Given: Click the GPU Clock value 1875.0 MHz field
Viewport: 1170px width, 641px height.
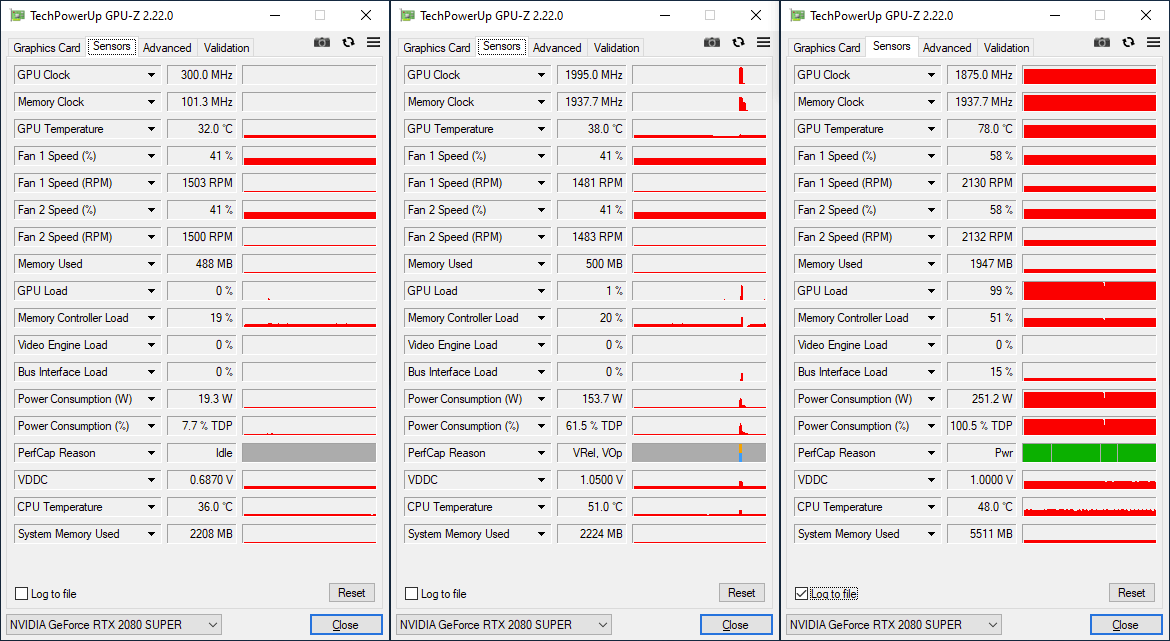Looking at the screenshot, I should (x=983, y=75).
